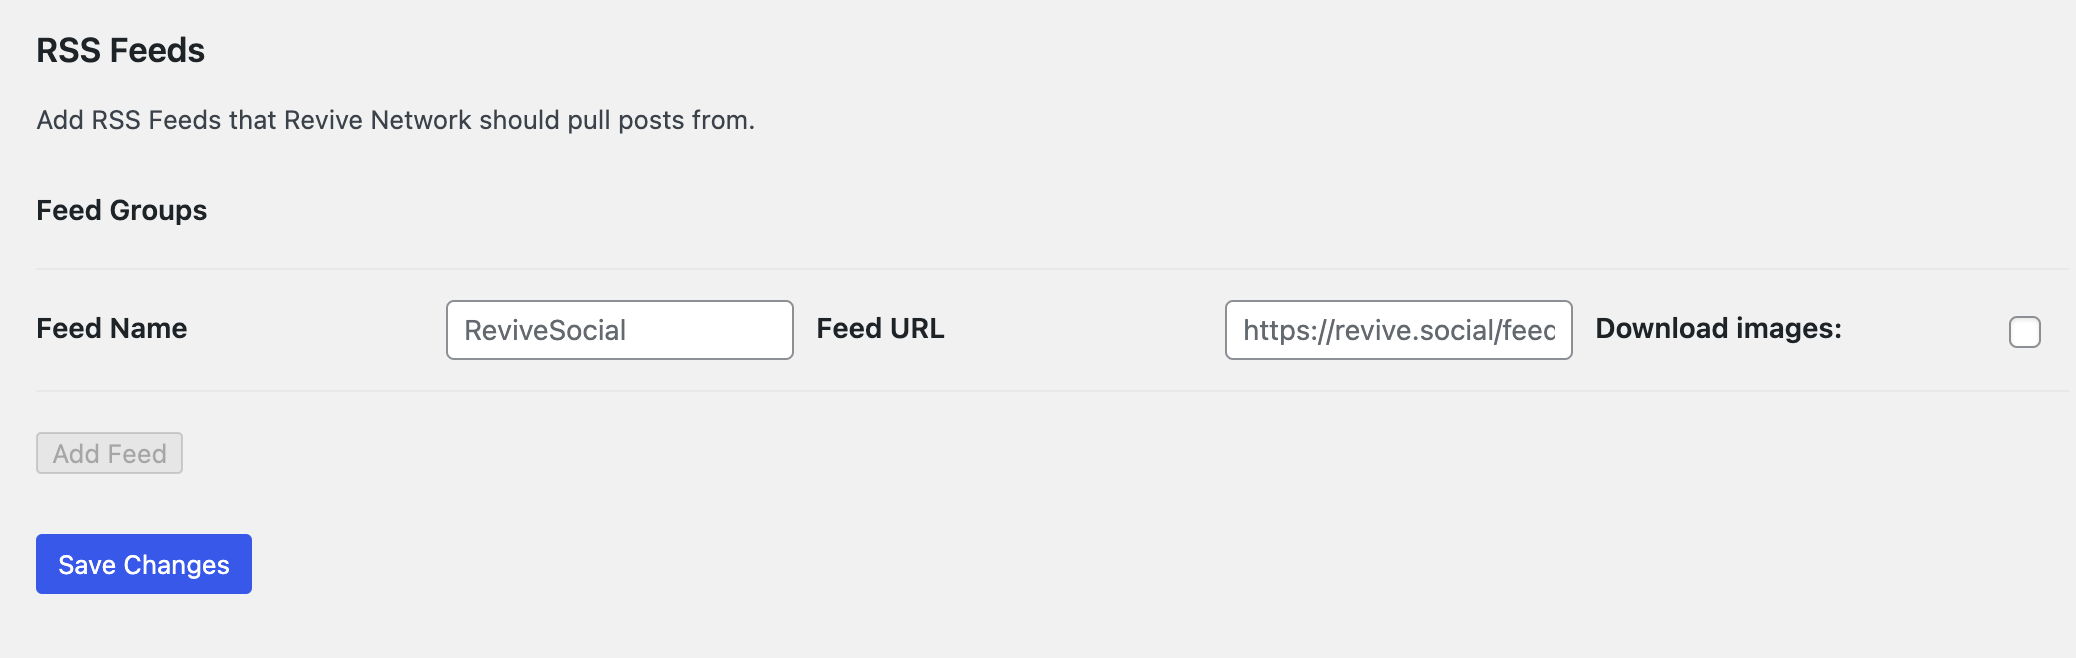Enable the Download images checkbox
2076x658 pixels.
pyautogui.click(x=2024, y=331)
